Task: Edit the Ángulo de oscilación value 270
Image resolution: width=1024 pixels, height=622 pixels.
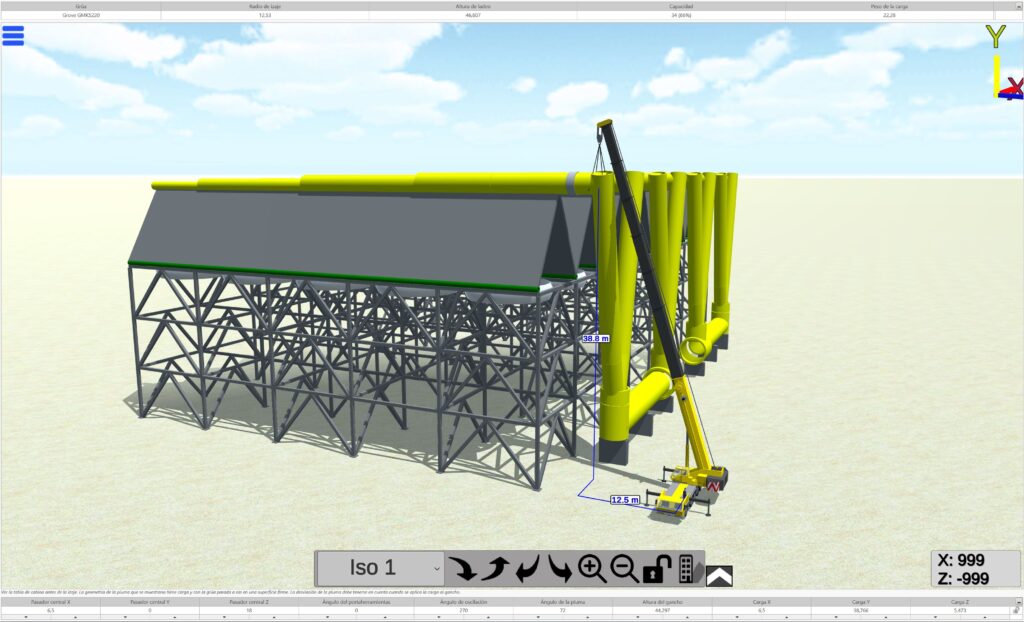Action: tap(464, 610)
